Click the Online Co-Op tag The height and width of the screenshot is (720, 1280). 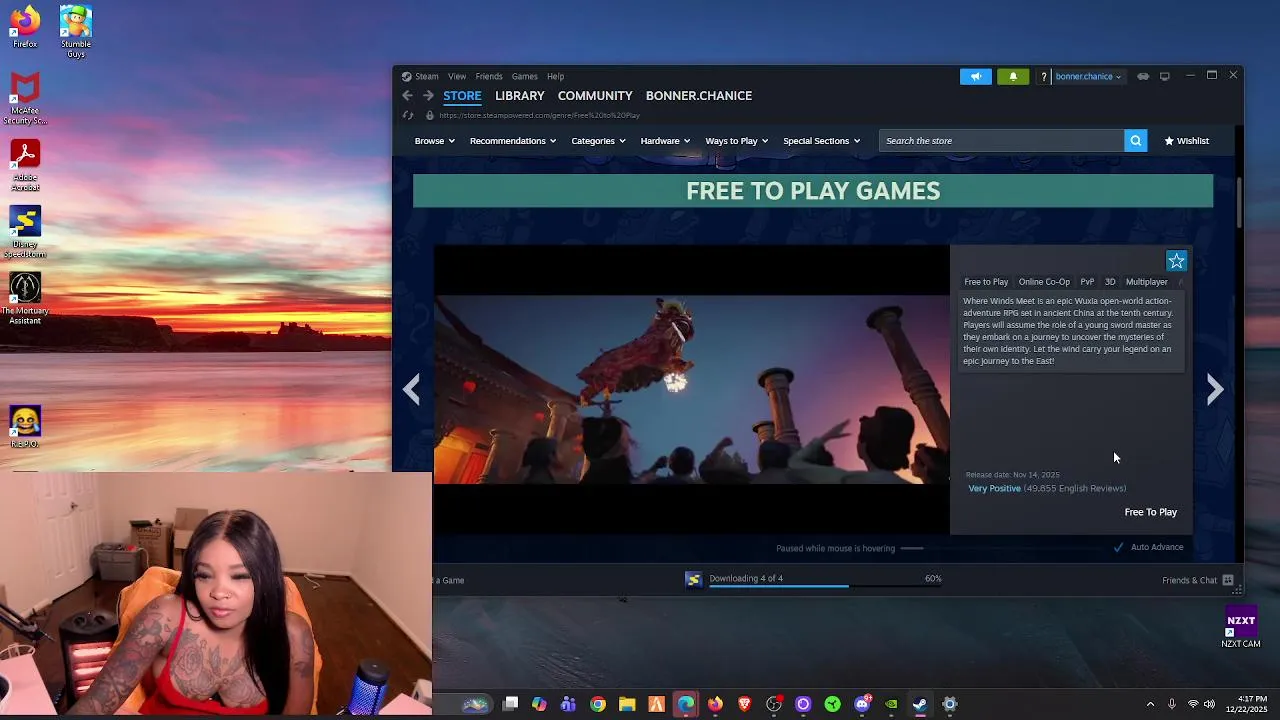1044,282
